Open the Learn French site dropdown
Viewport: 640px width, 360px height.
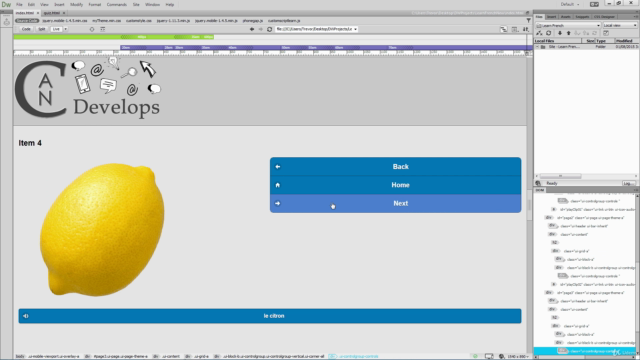click(x=568, y=25)
